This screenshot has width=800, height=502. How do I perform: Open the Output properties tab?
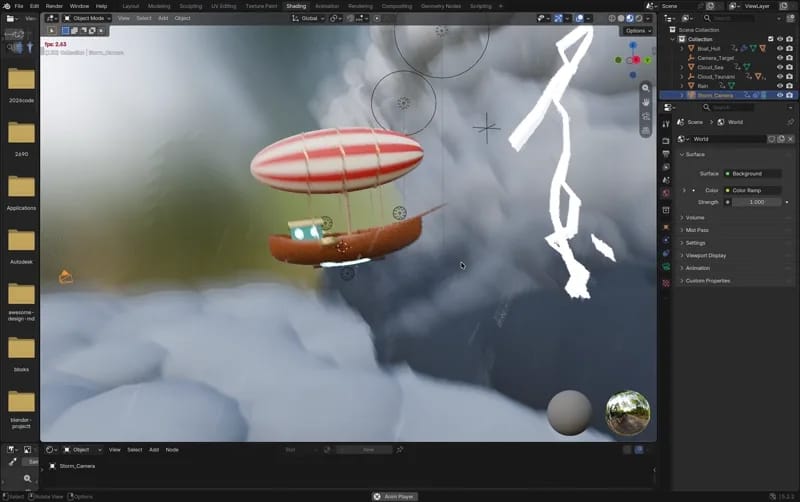666,154
